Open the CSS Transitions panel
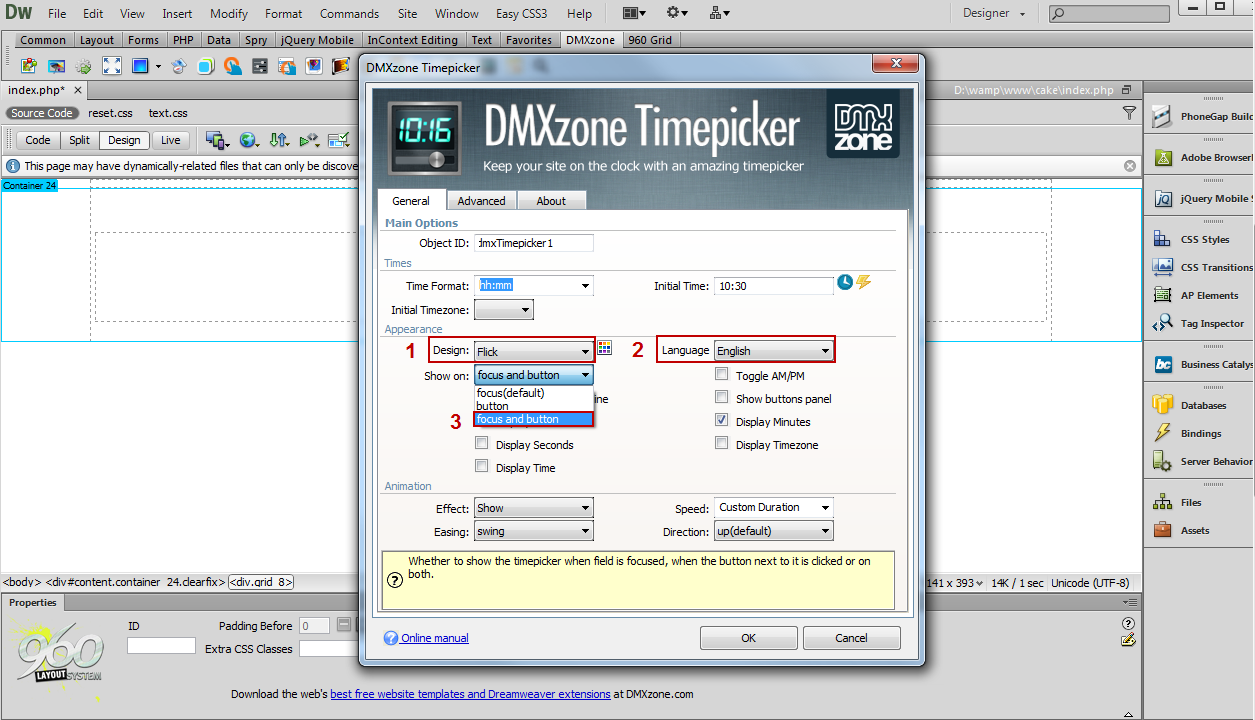Image resolution: width=1255 pixels, height=720 pixels. pos(1204,267)
